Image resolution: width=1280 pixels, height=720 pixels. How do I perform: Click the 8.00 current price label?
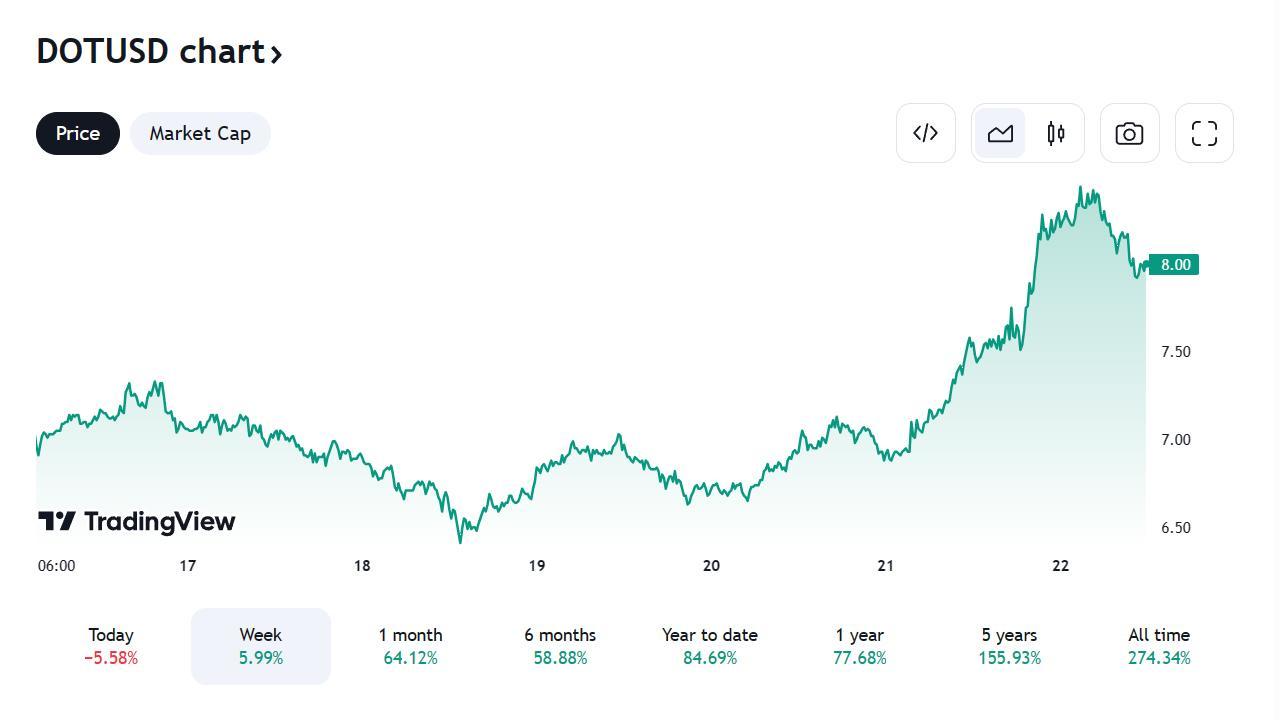coord(1174,265)
